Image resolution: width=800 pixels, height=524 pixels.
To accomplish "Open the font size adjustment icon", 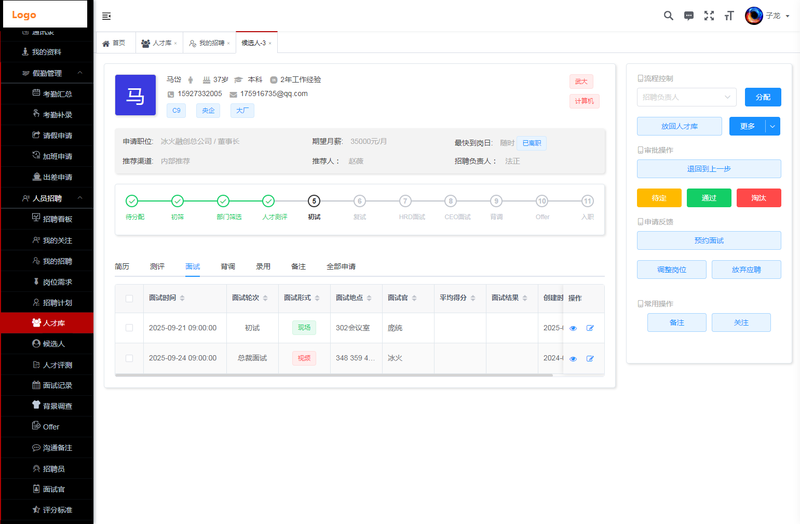I will [x=729, y=16].
